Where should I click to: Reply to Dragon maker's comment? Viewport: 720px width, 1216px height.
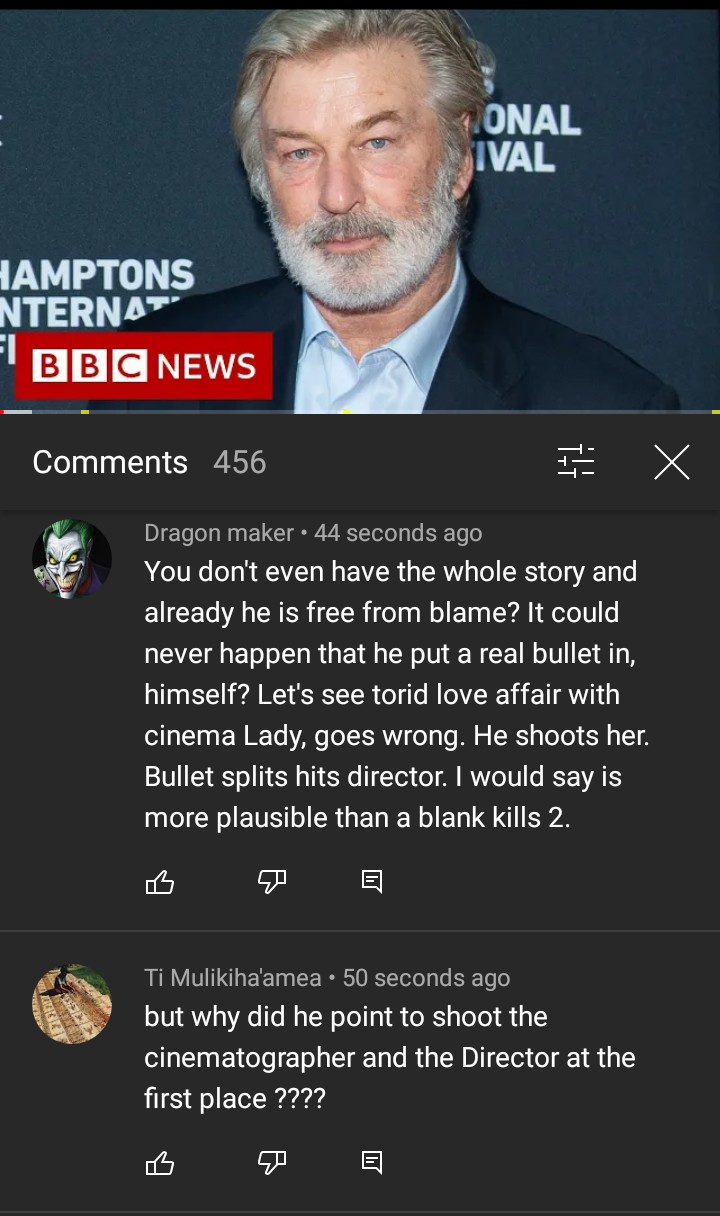coord(371,881)
